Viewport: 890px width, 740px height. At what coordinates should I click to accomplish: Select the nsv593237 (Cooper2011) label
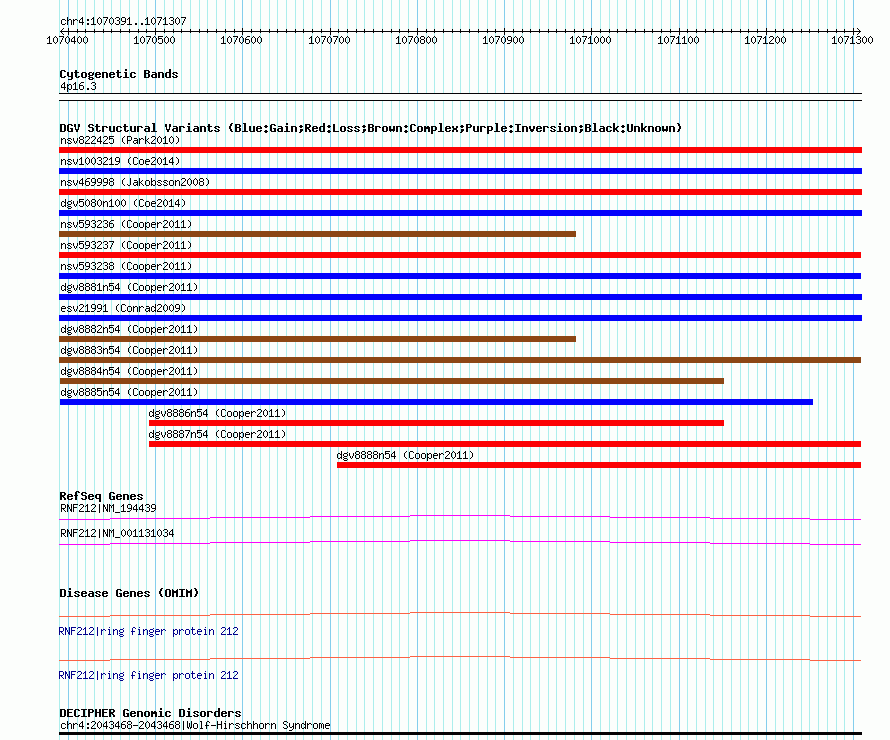coord(126,245)
